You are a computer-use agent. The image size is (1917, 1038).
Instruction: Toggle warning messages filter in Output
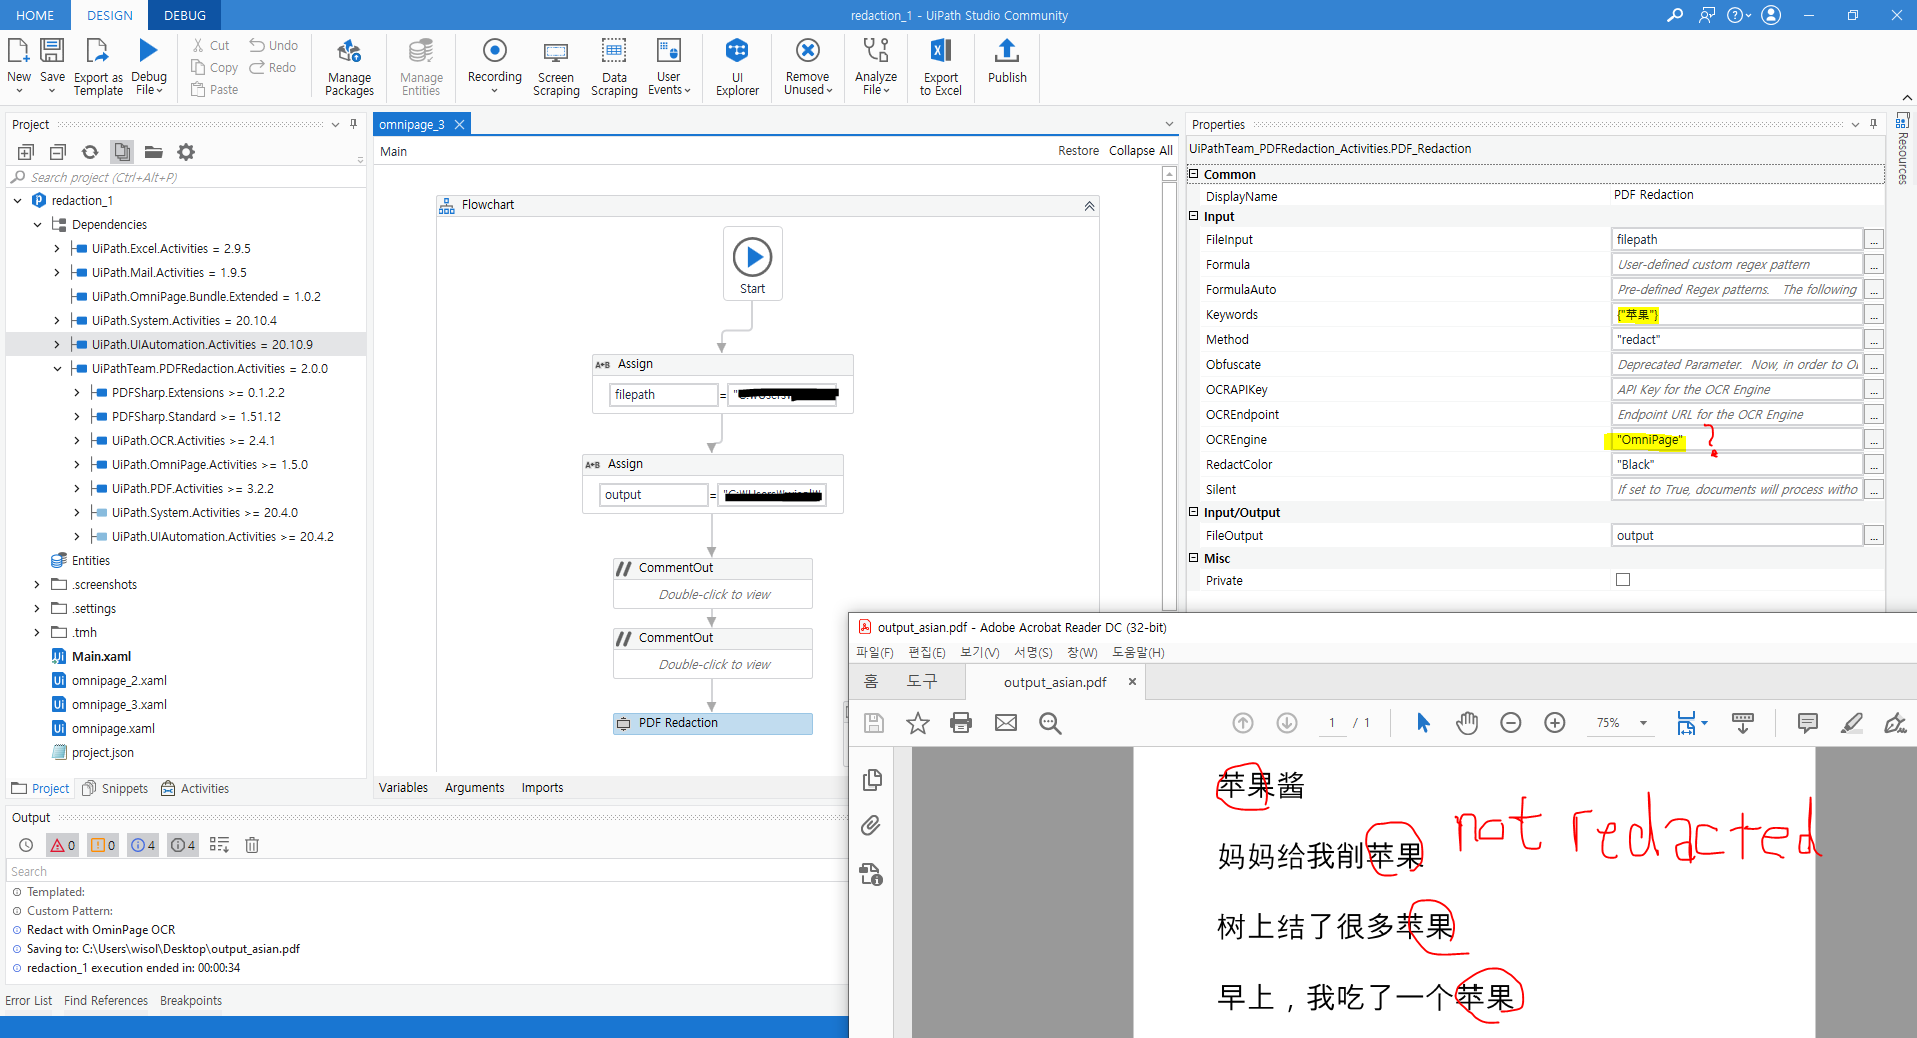point(102,845)
